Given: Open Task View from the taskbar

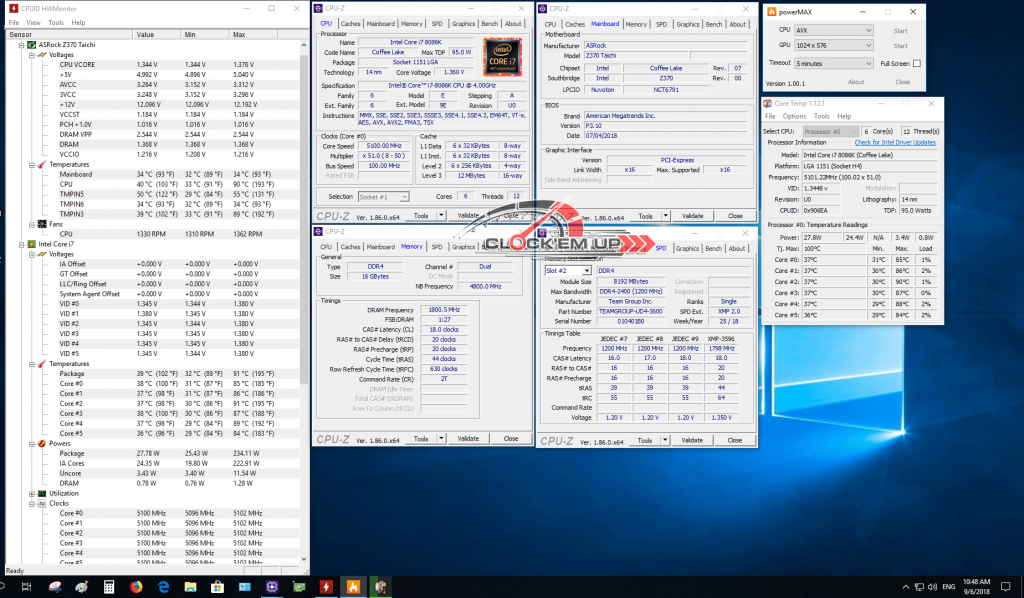Looking at the screenshot, I should point(26,587).
